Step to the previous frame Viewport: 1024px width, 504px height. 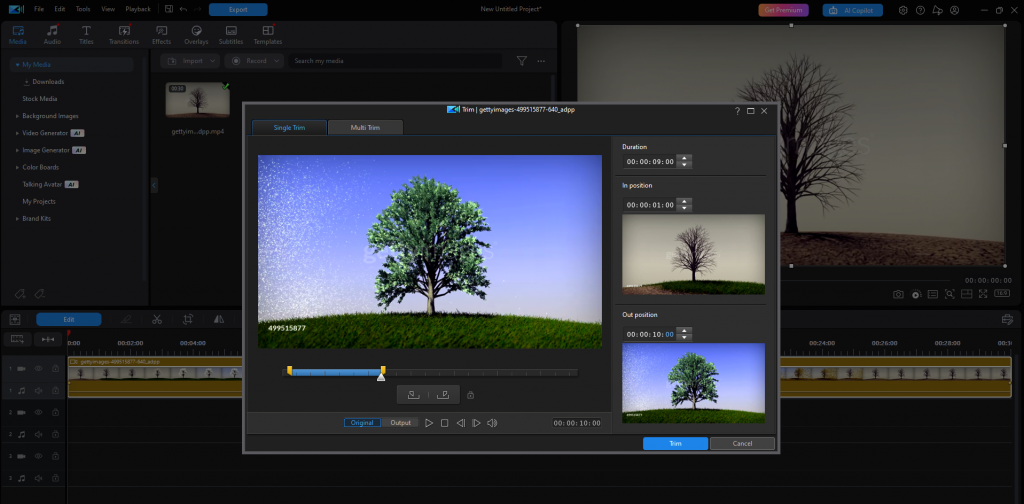460,423
